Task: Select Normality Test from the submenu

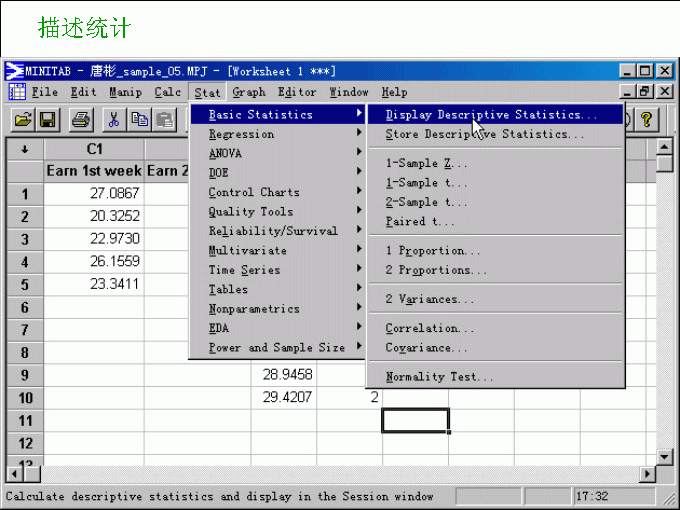Action: click(439, 377)
